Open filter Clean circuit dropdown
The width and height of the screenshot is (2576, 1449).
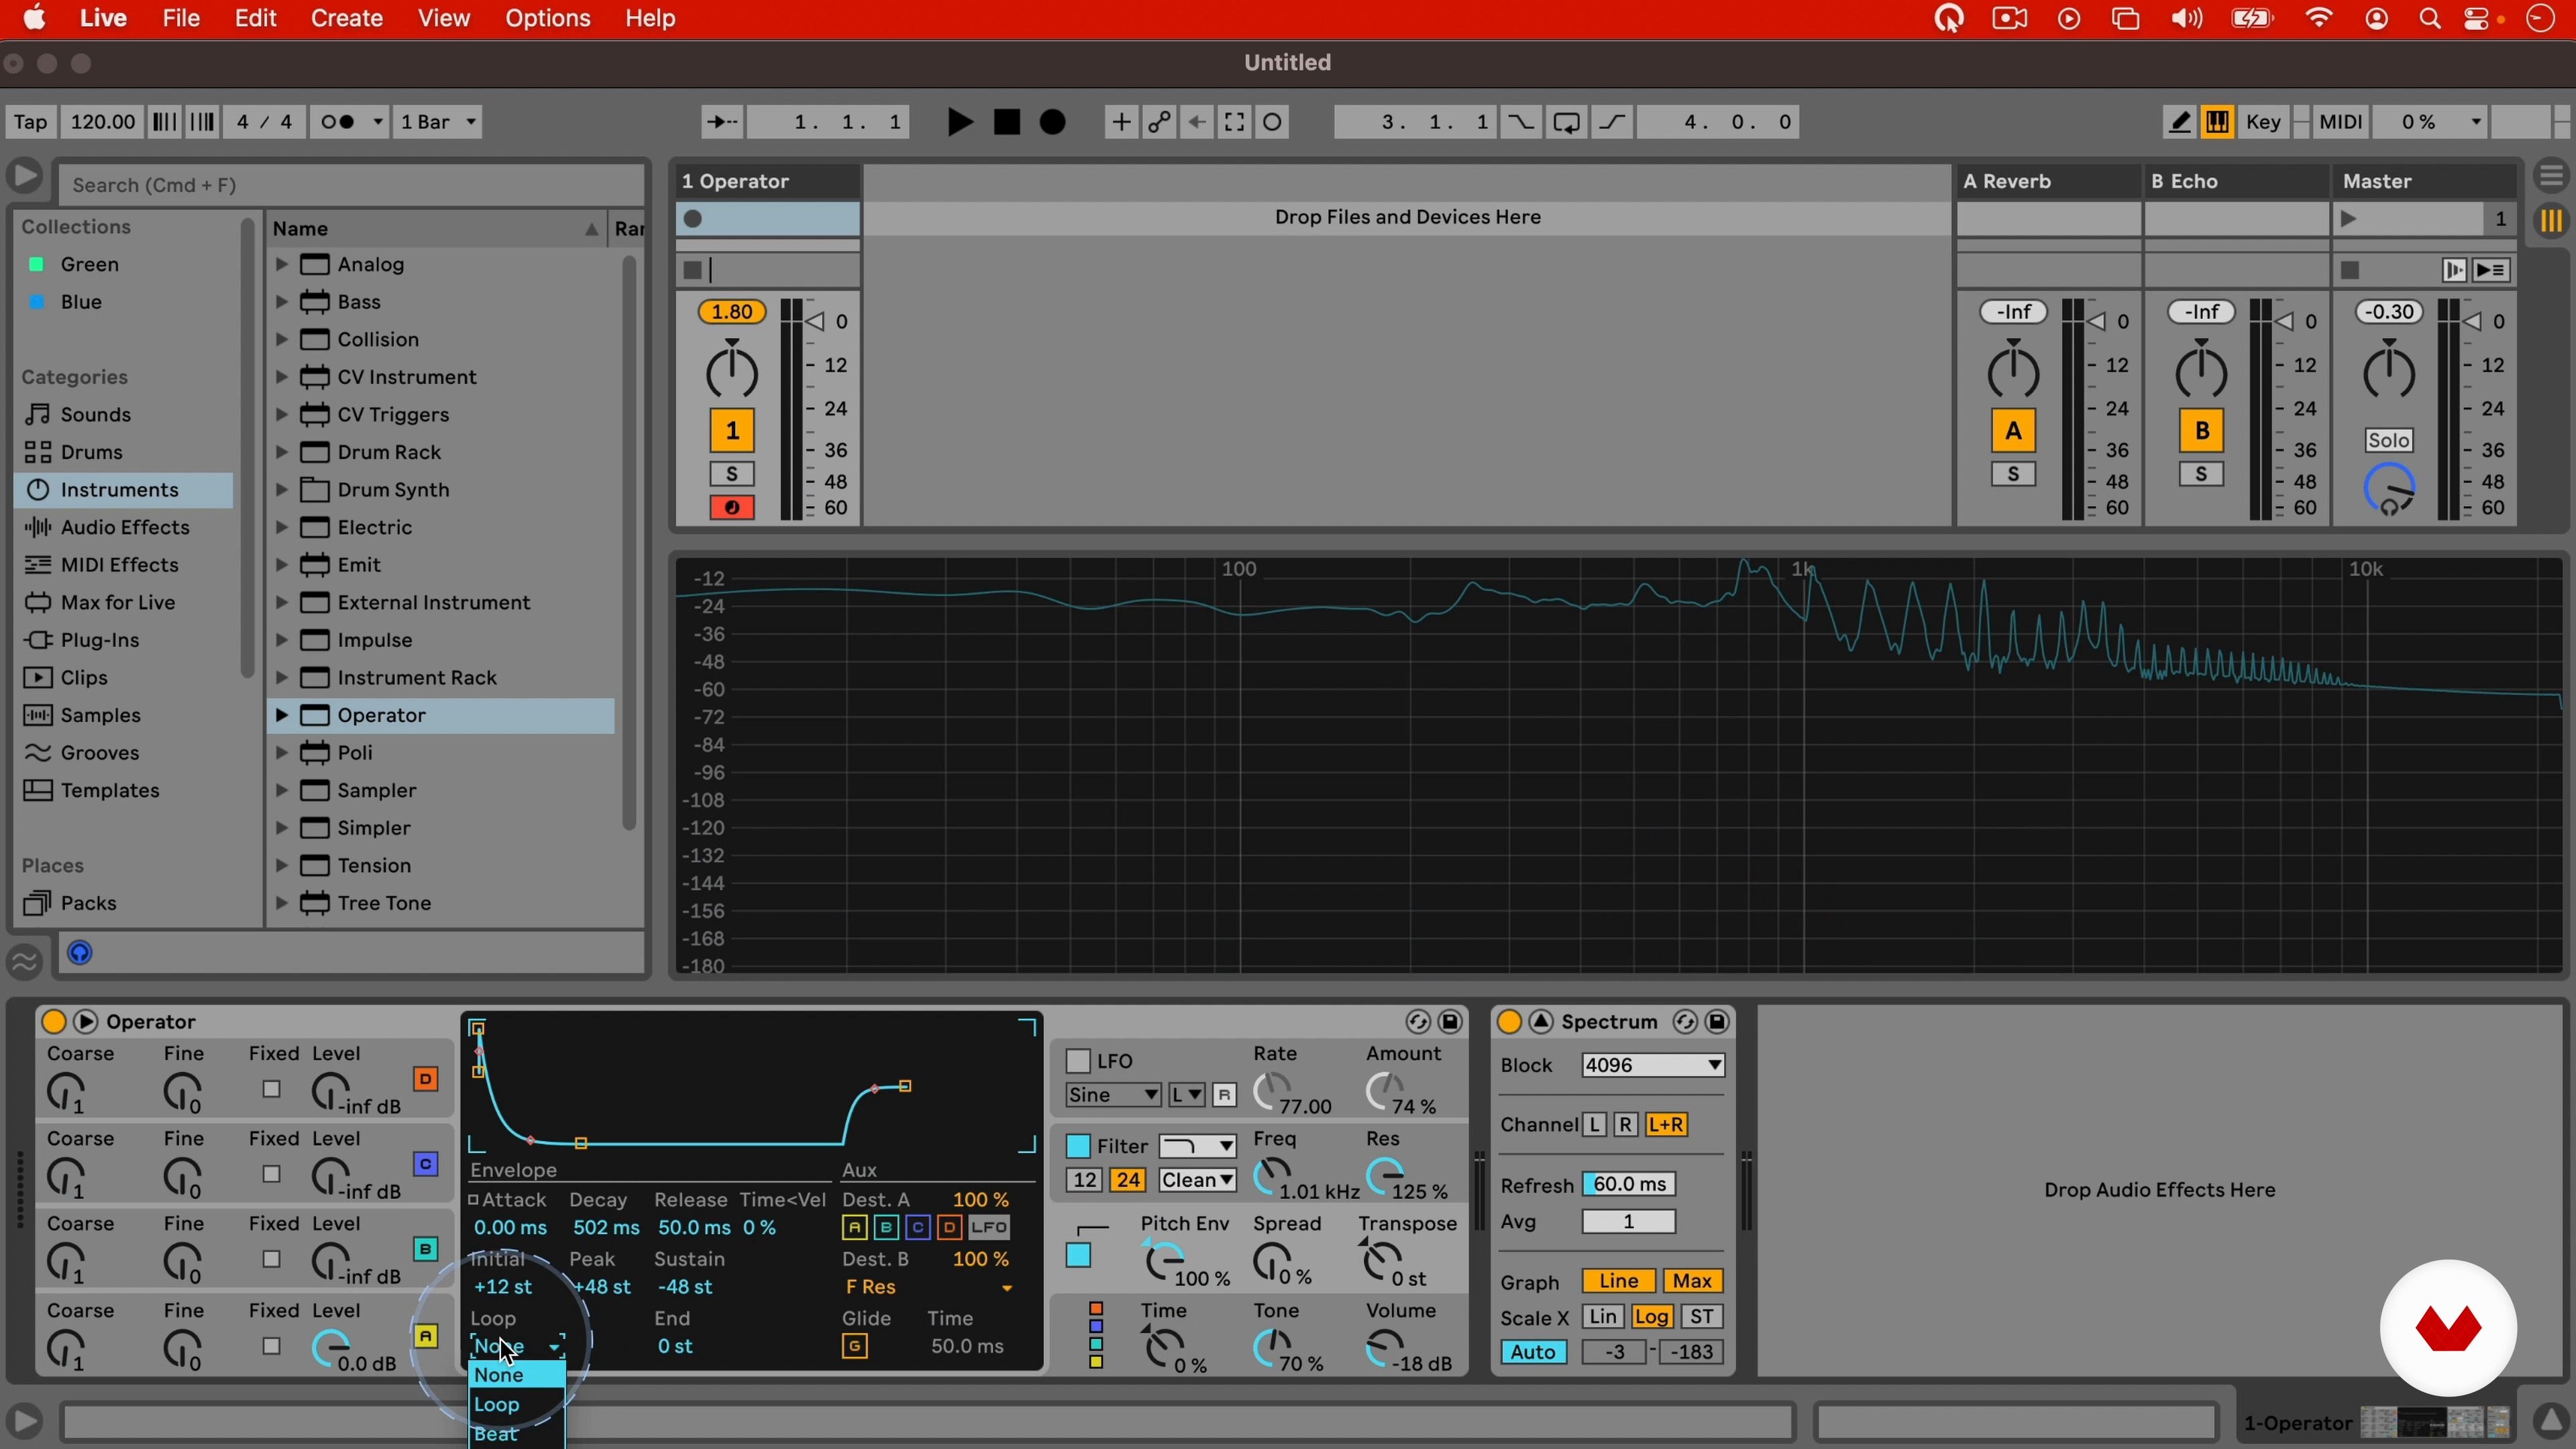pos(1197,1180)
